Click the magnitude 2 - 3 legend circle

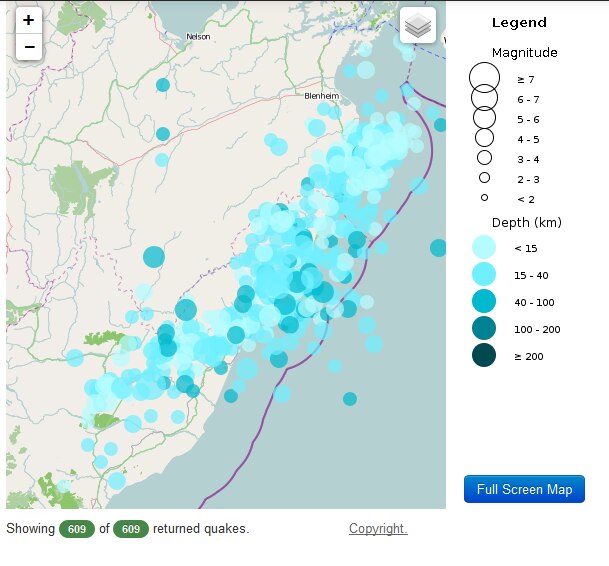coord(484,178)
